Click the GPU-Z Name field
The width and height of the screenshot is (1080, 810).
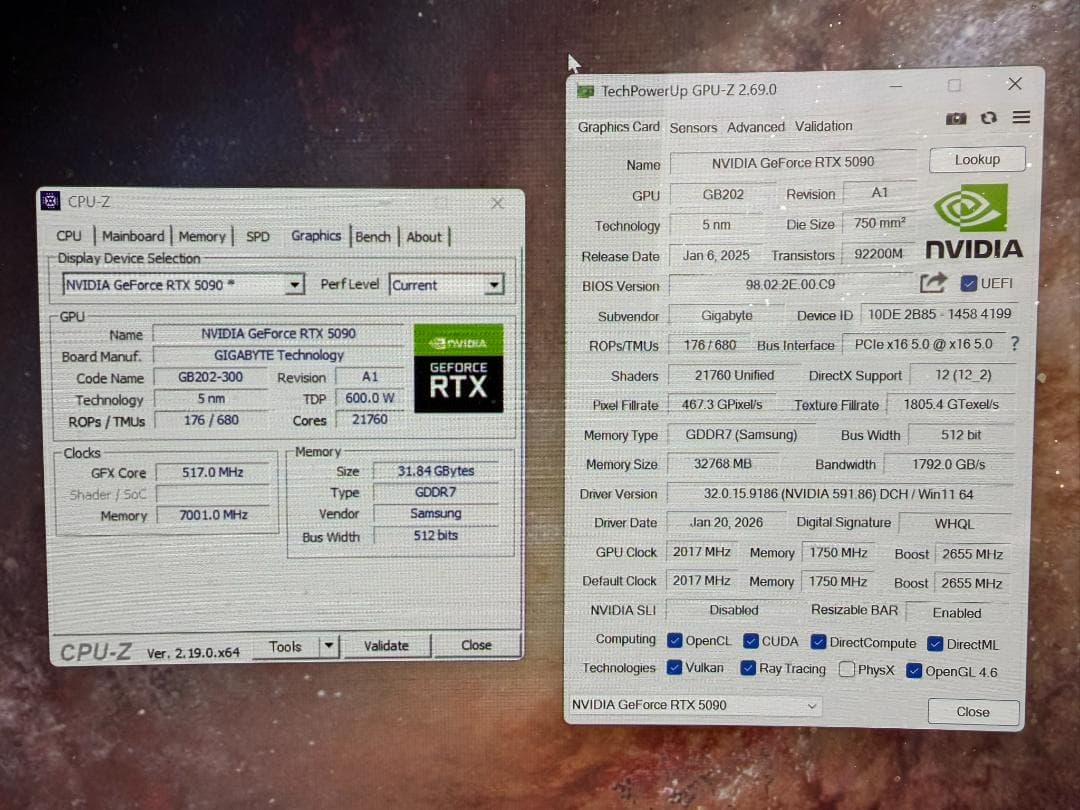[793, 163]
